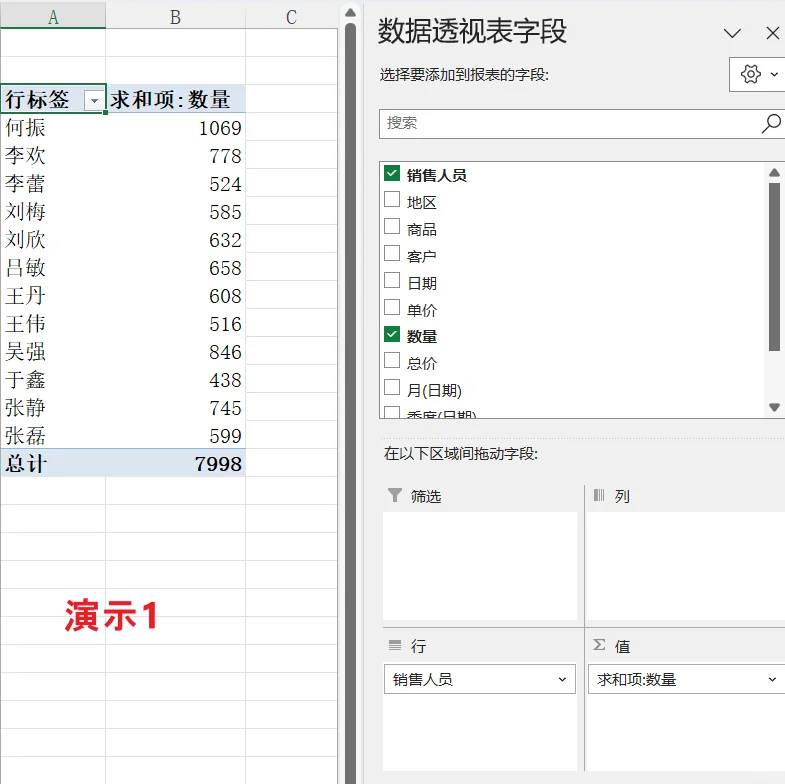This screenshot has width=785, height=784.
Task: Select the cell 张静
Action: click(x=53, y=408)
